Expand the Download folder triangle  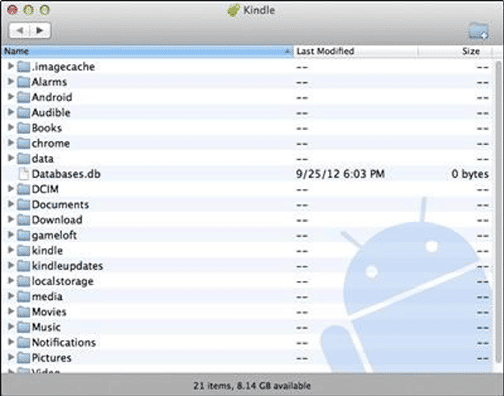11,219
